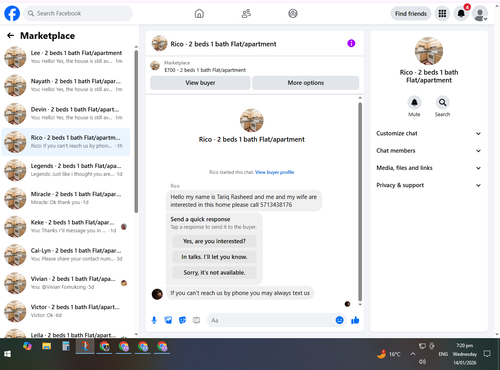Go to the Home feed icon
The width and height of the screenshot is (500, 370).
(x=199, y=13)
